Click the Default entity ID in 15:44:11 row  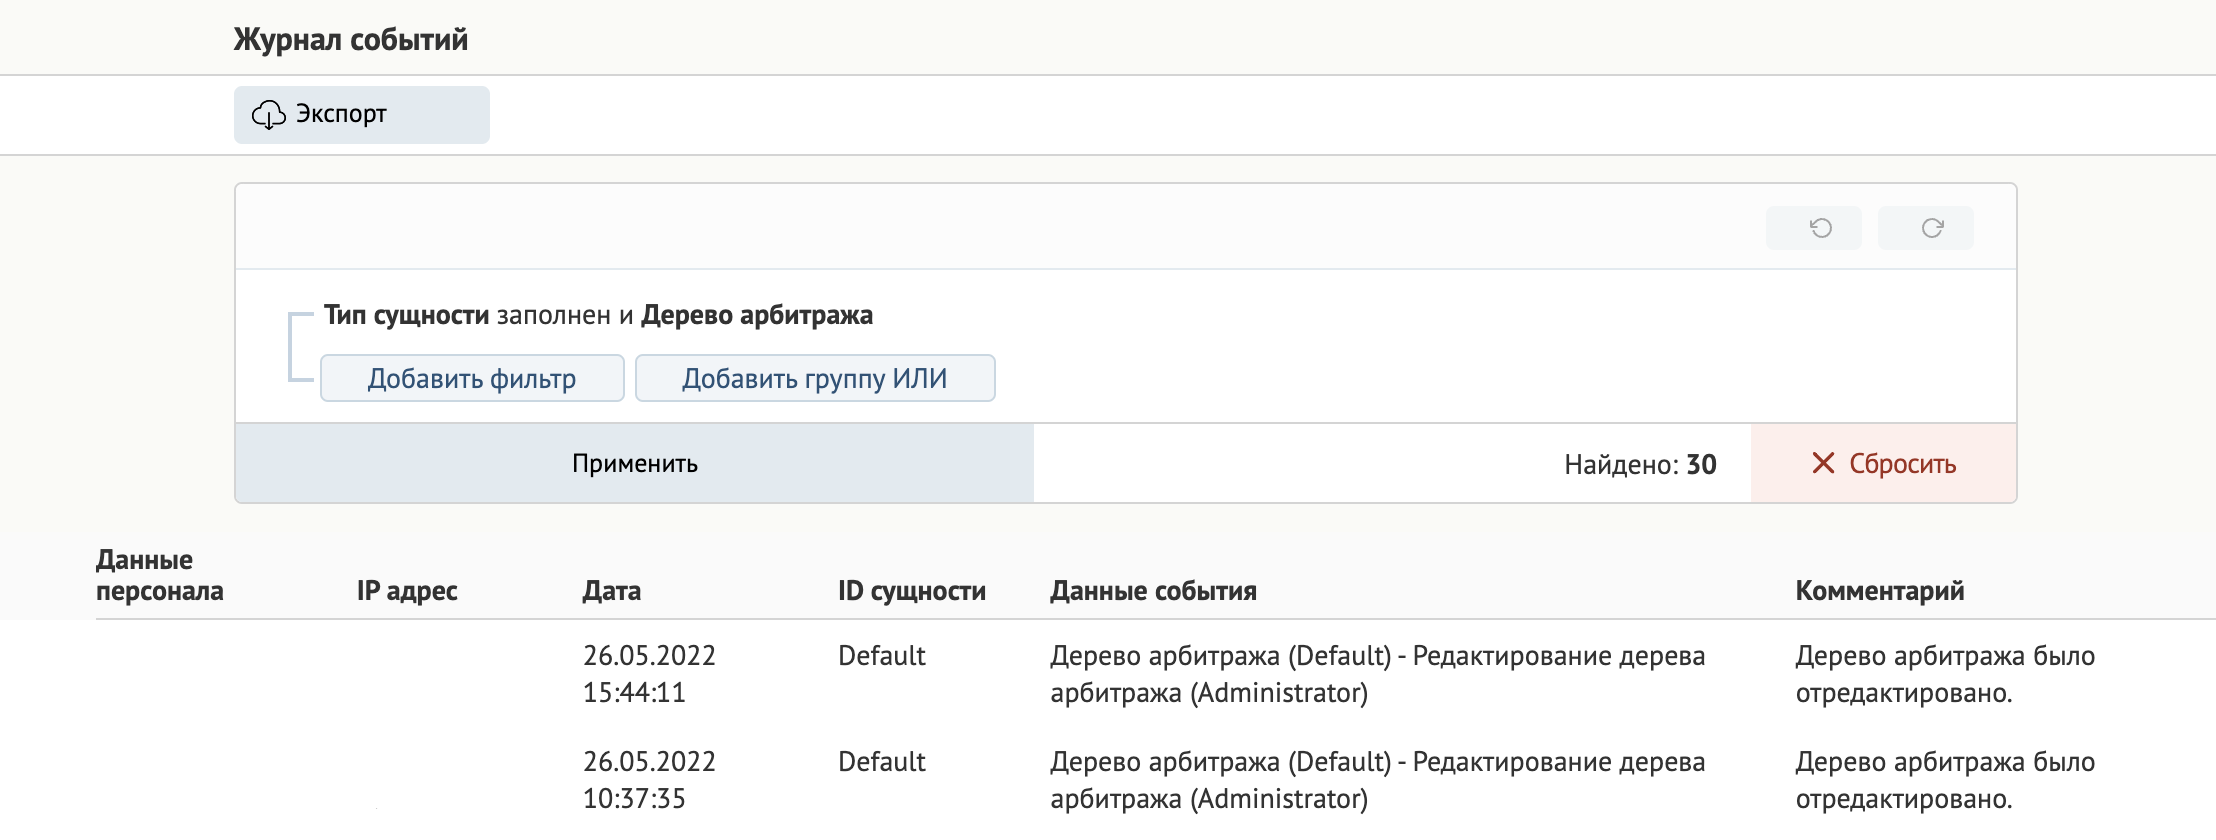[881, 656]
